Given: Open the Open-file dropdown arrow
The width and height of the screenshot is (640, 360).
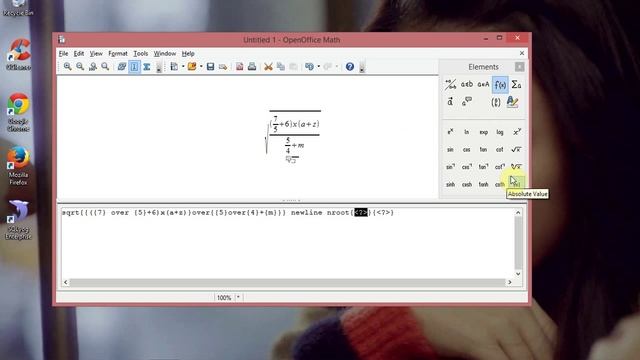Looking at the screenshot, I should [x=201, y=67].
